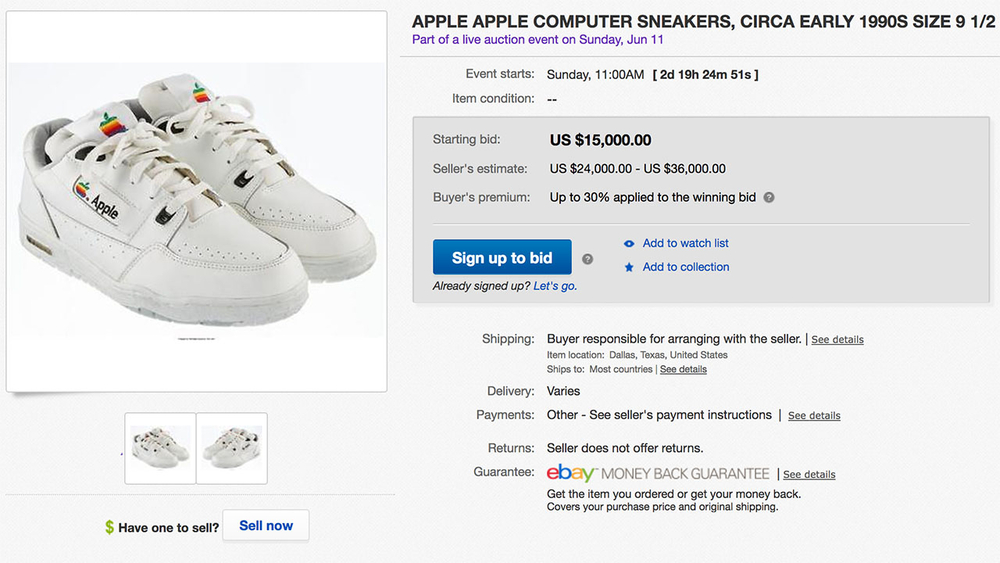Open See details for Shipping responsibility
Viewport: 1000px width, 563px height.
coord(837,340)
